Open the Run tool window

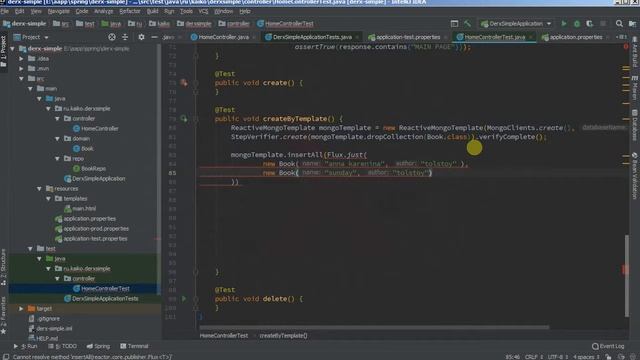point(25,346)
